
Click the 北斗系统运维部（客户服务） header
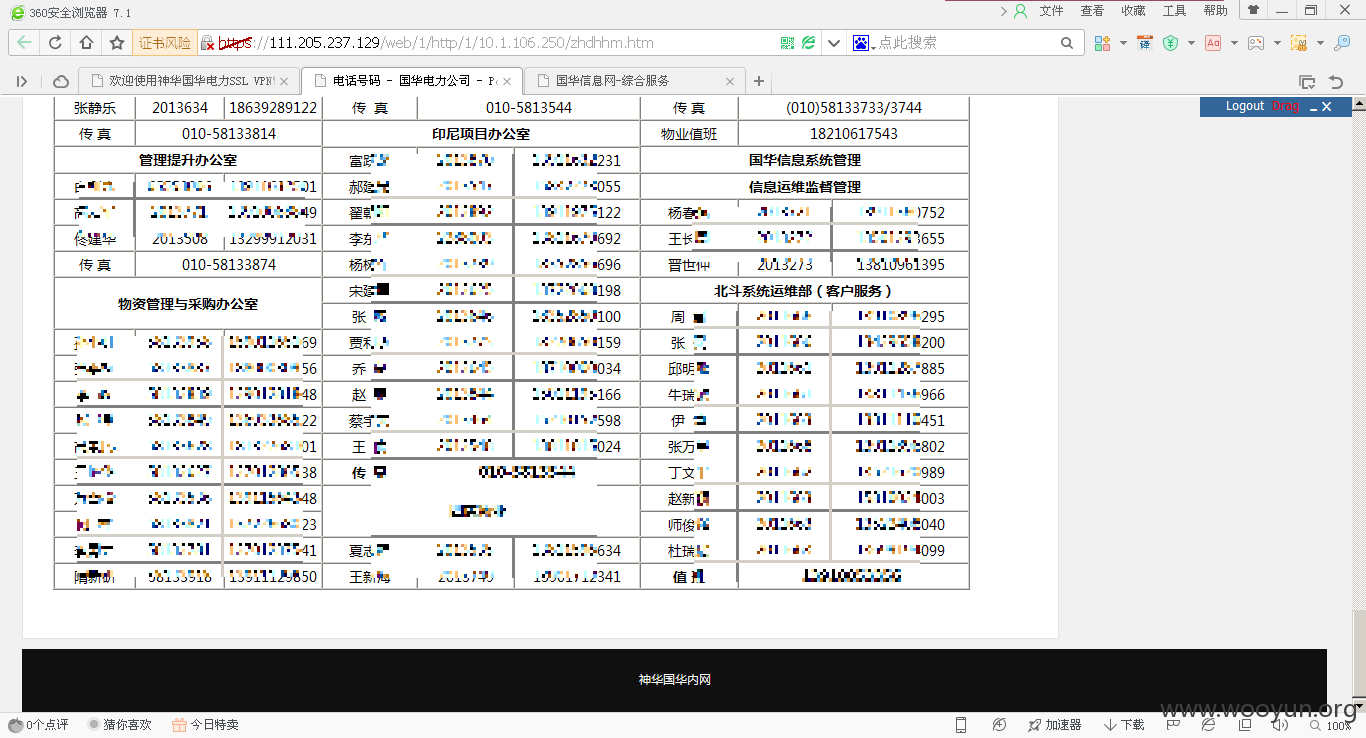[804, 291]
